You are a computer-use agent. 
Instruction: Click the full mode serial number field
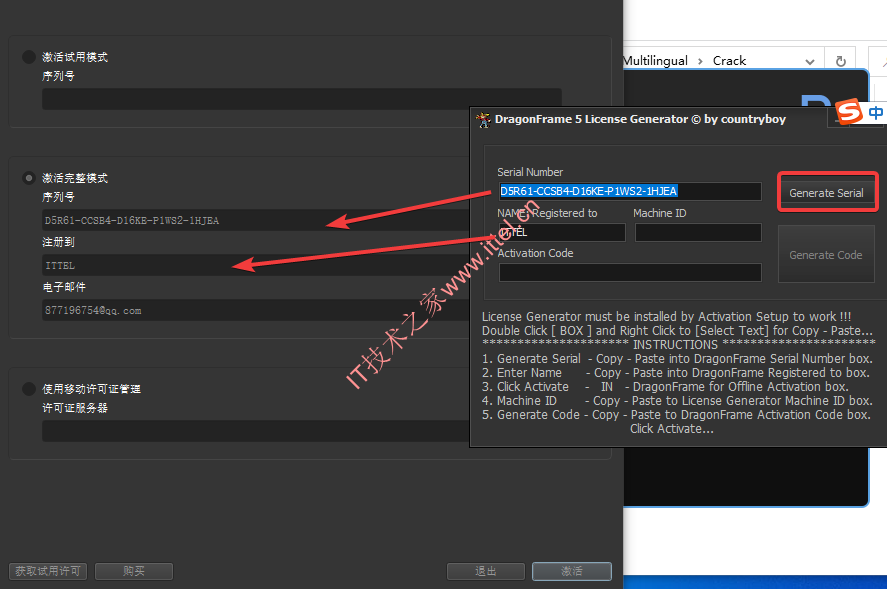click(256, 221)
